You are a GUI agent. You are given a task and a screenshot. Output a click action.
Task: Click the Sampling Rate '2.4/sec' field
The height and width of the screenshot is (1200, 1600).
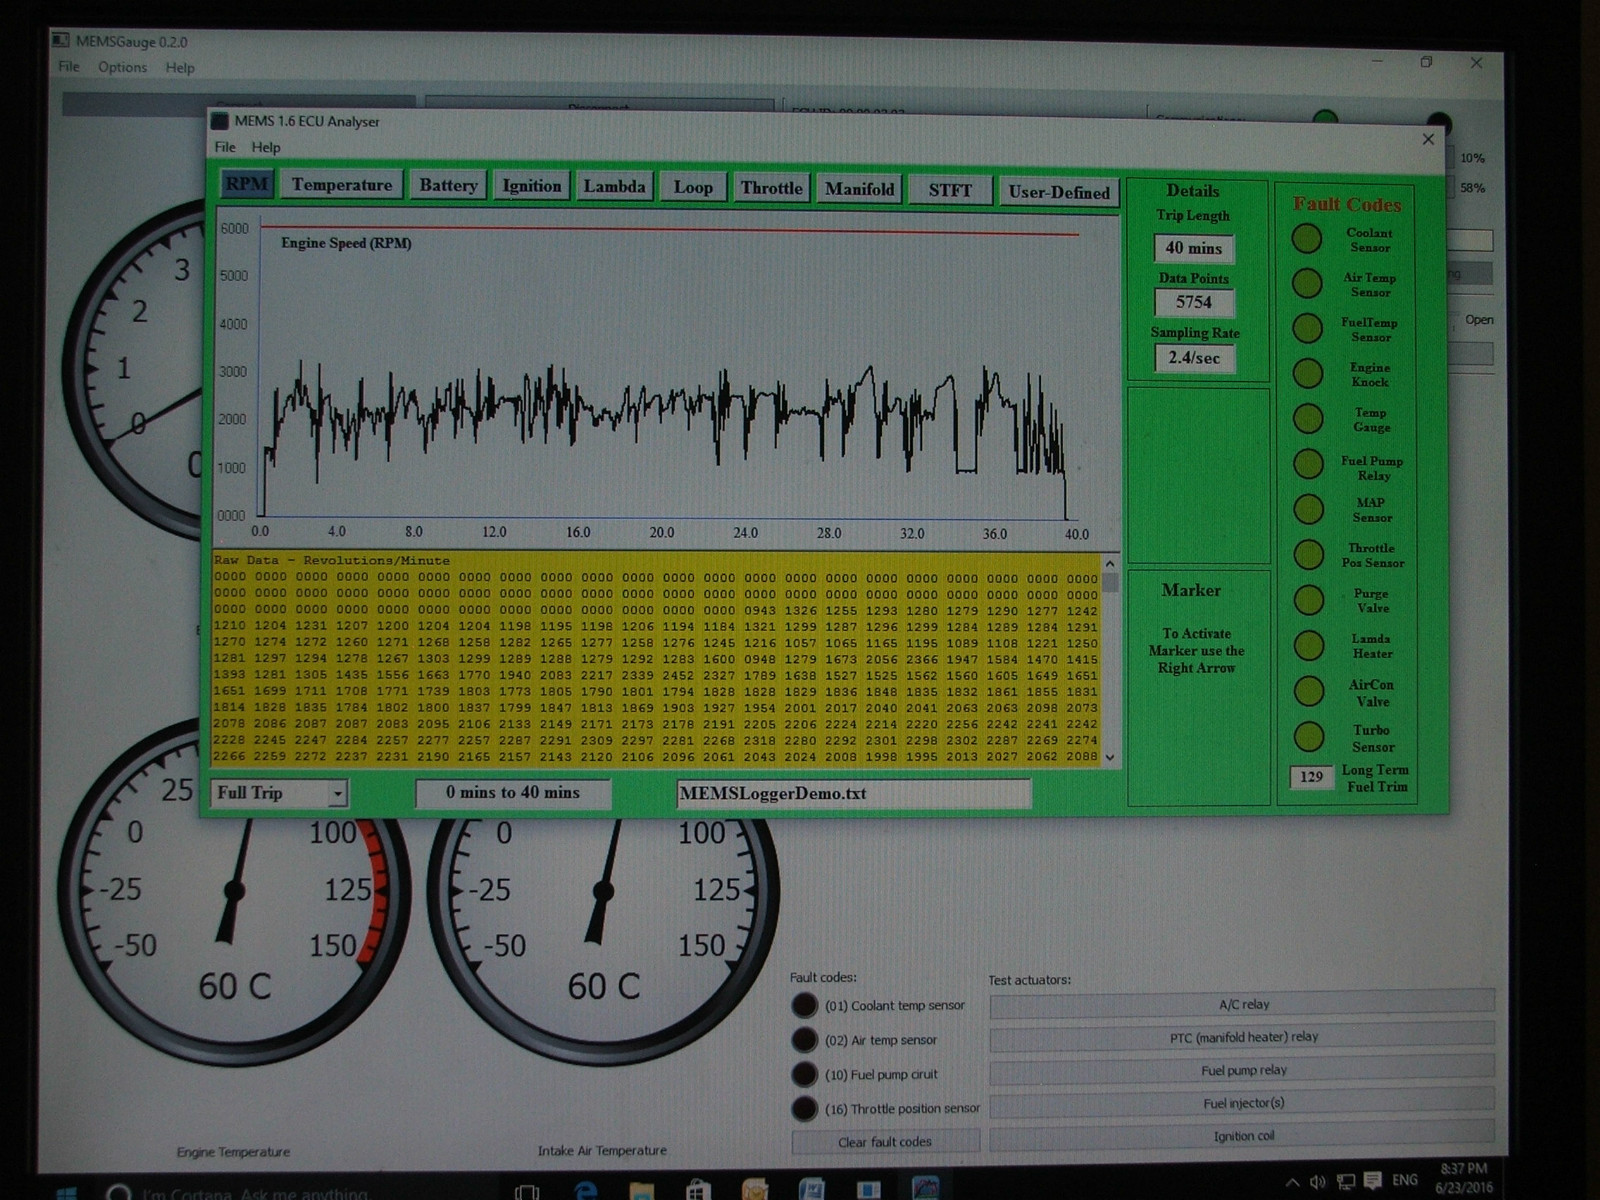(1194, 358)
